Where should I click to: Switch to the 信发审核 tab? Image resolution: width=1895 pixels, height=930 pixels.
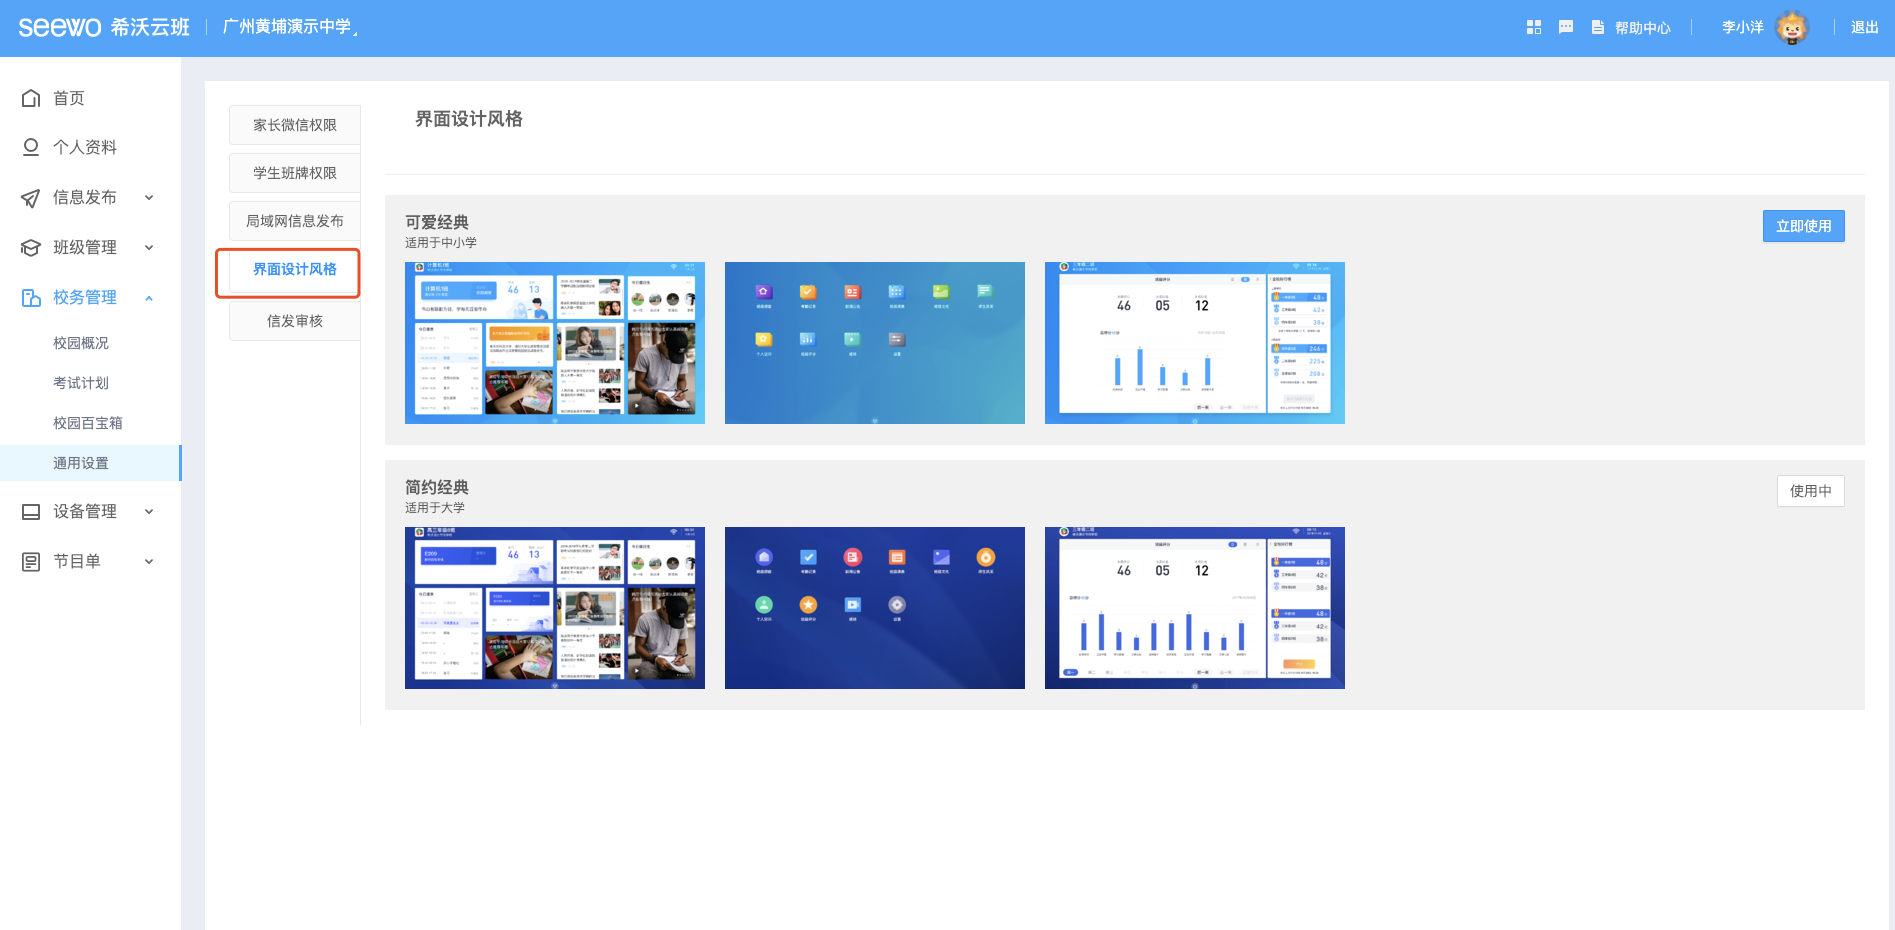(295, 321)
